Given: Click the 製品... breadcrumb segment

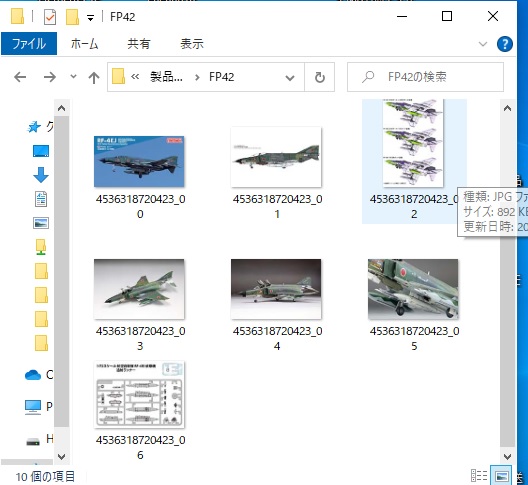Looking at the screenshot, I should pos(166,77).
